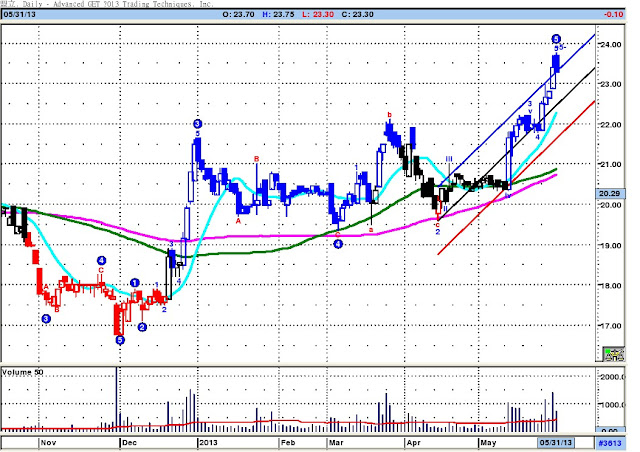Select the circled wave 4 label above red C

coord(101,261)
